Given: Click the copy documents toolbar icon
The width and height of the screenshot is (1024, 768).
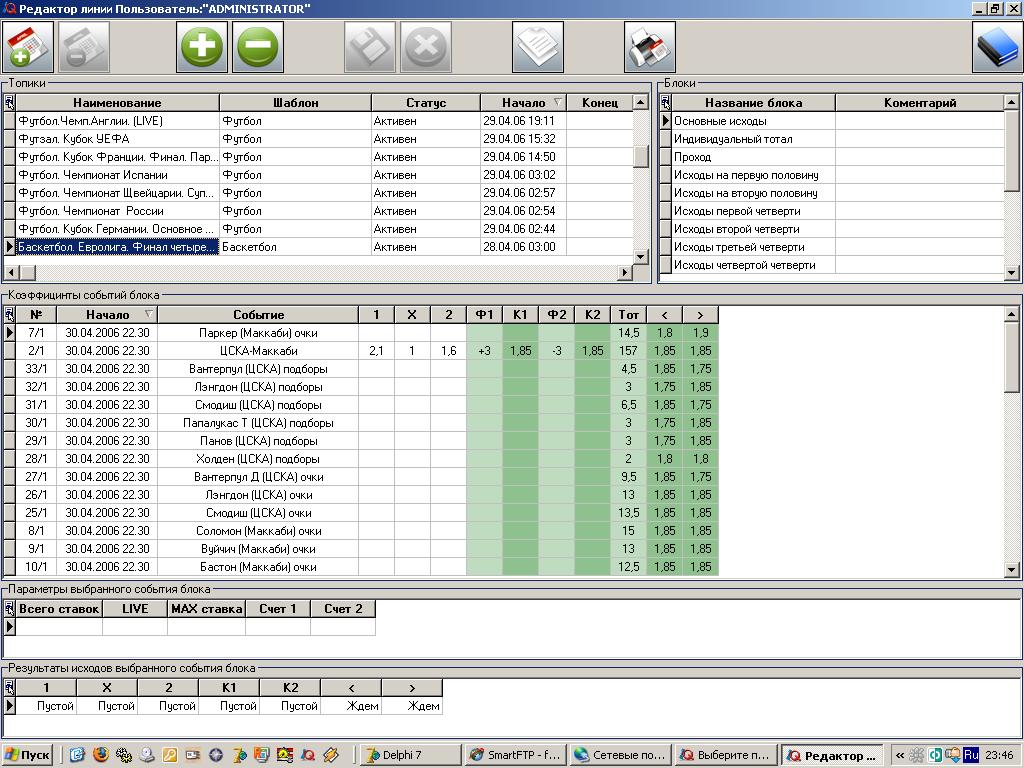Looking at the screenshot, I should point(538,47).
